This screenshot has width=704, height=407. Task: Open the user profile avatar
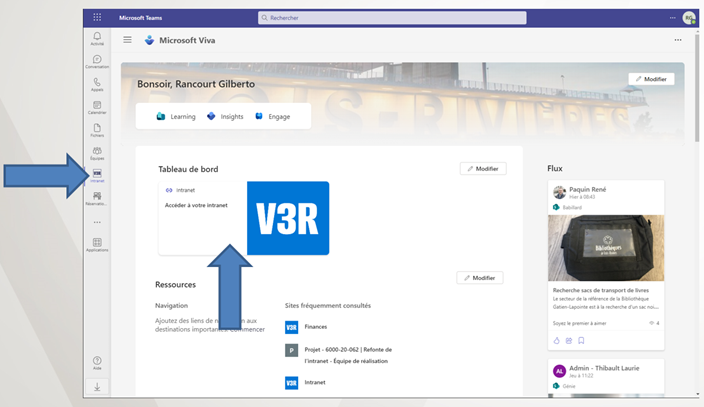pyautogui.click(x=689, y=18)
